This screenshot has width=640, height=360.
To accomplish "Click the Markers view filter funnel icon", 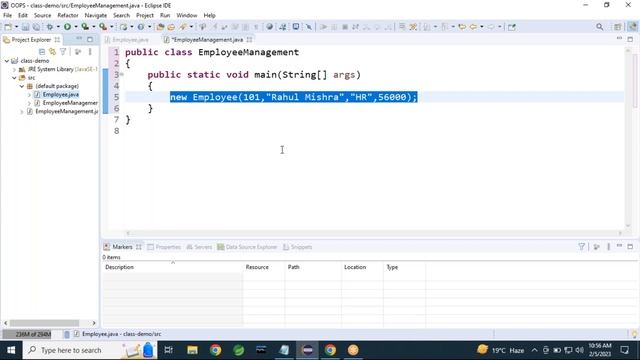I will coord(582,247).
